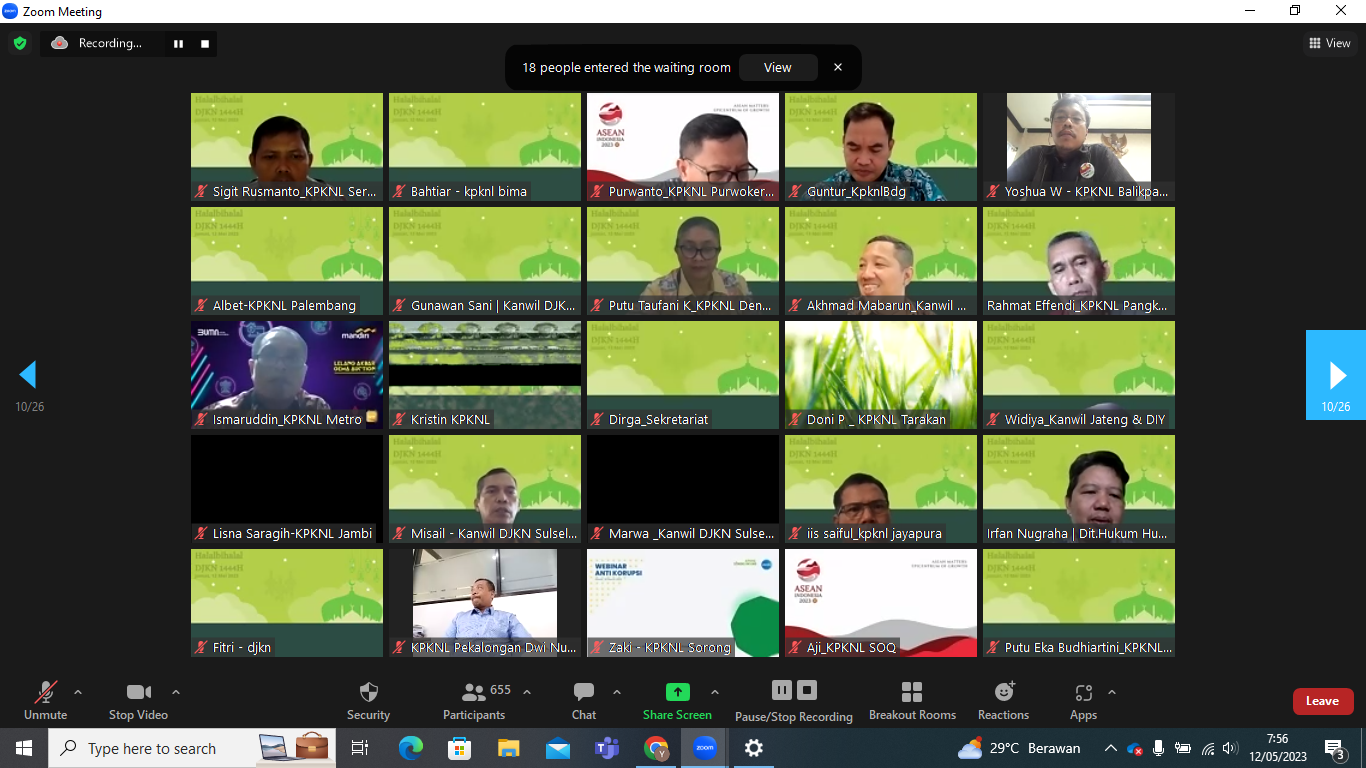Image resolution: width=1366 pixels, height=768 pixels.
Task: Click View in waiting room notification
Action: point(777,68)
